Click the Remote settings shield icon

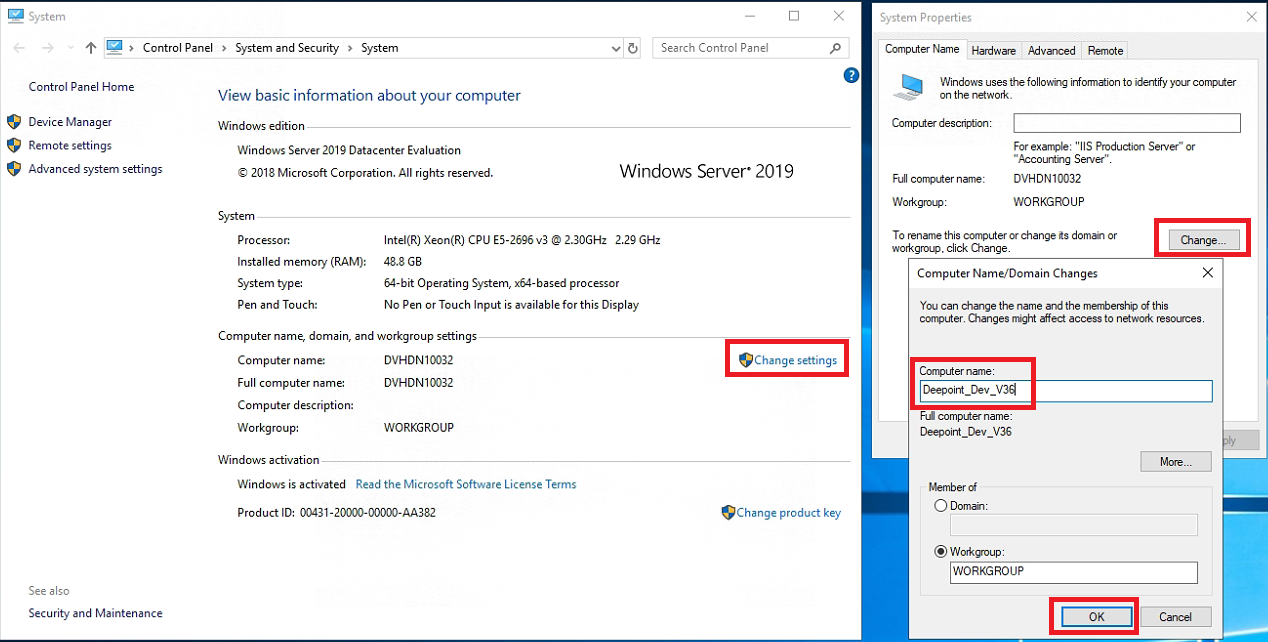pos(14,145)
